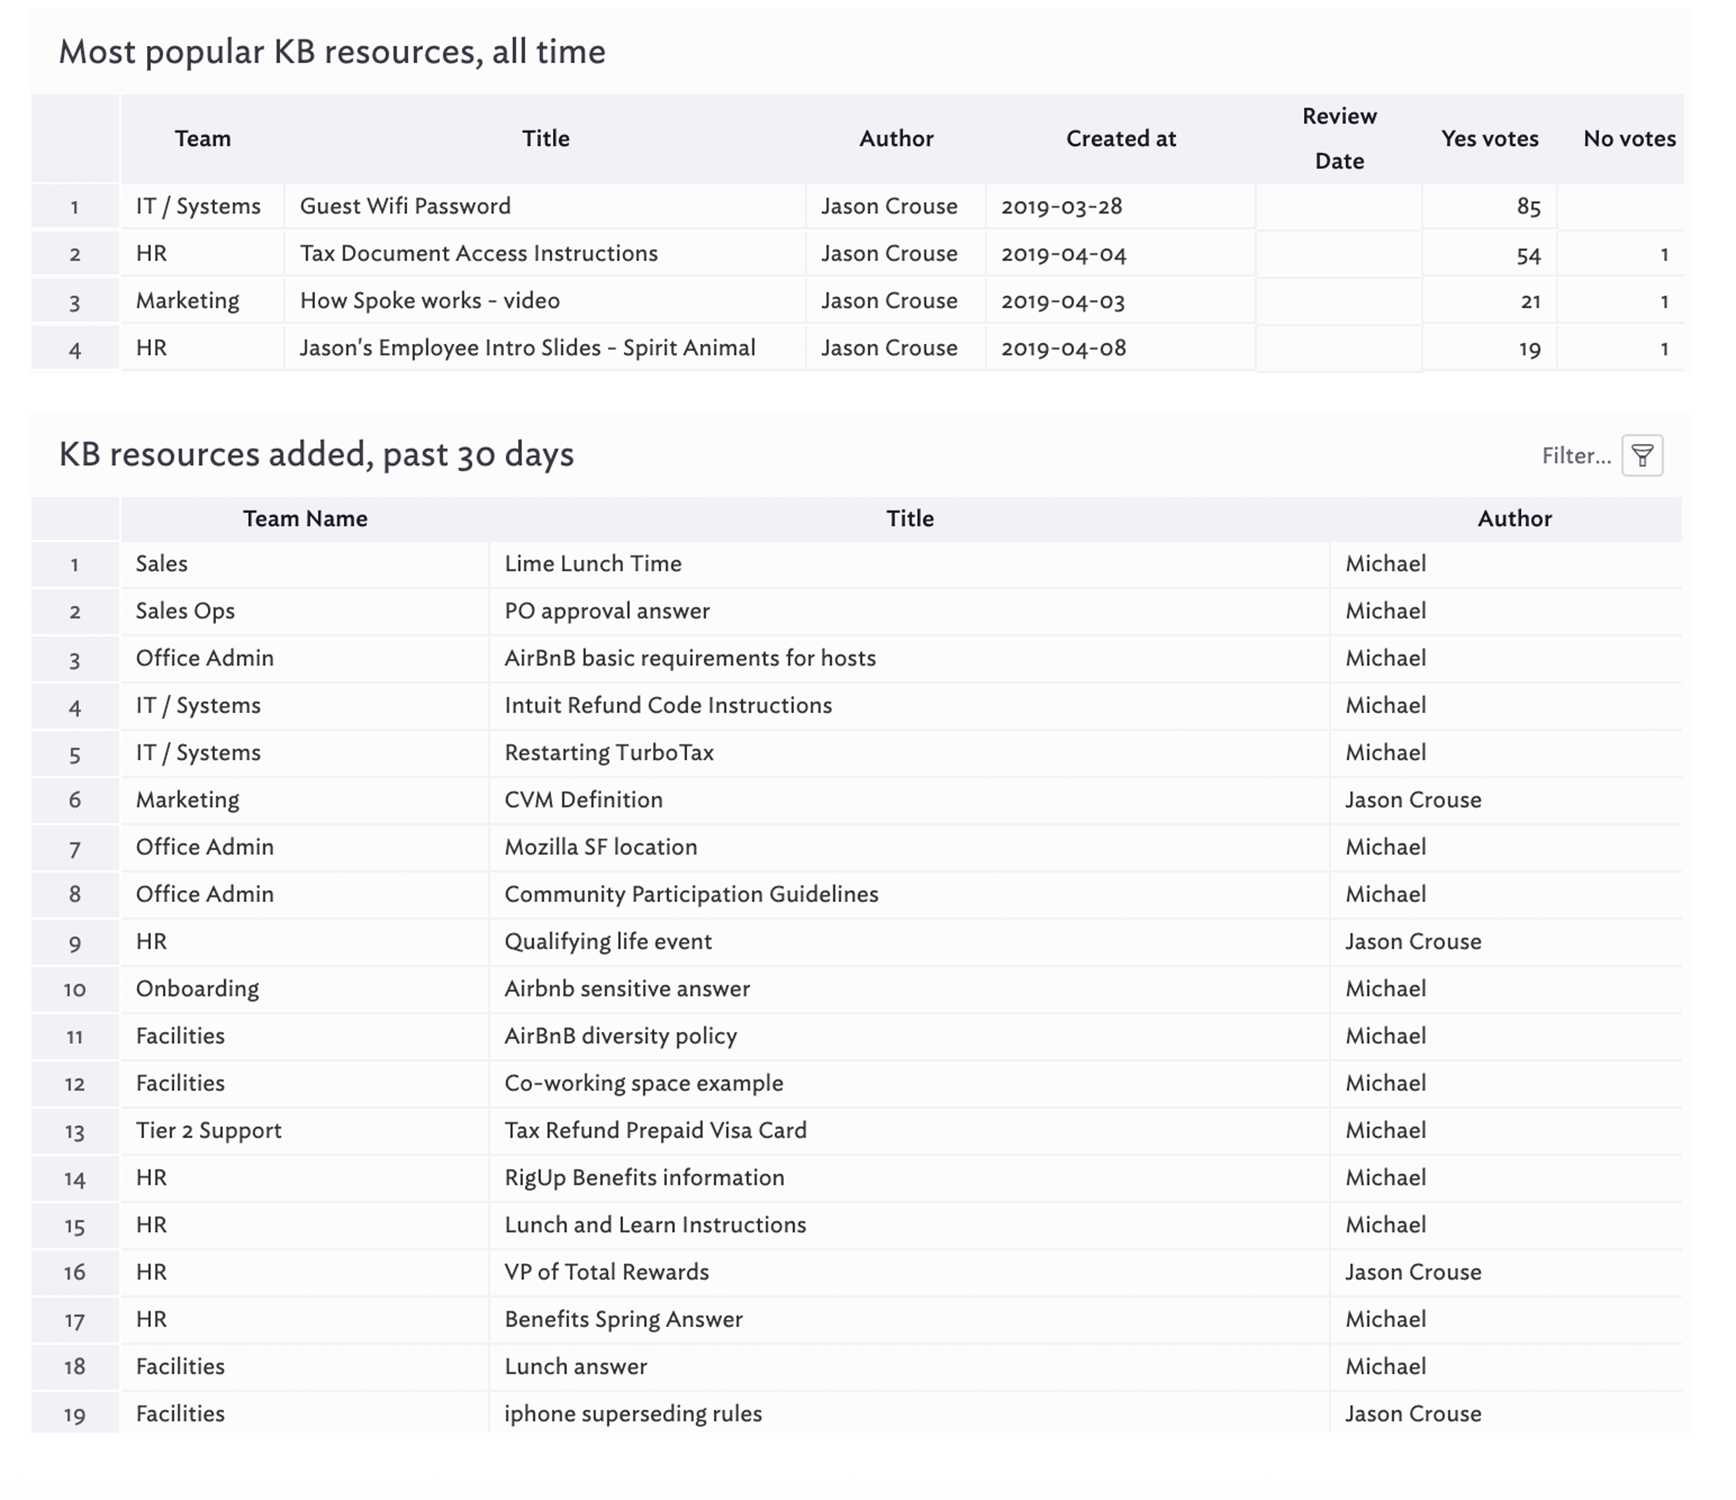Click the No votes column header
The image size is (1736, 1500).
(1629, 139)
